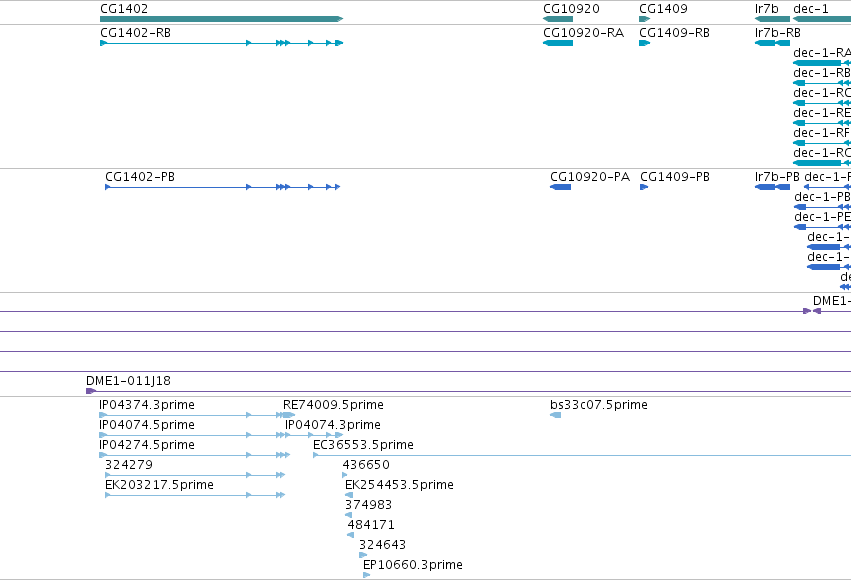Click EST label EK254453.5prime
Image resolution: width=851 pixels, height=580 pixels.
tap(399, 485)
